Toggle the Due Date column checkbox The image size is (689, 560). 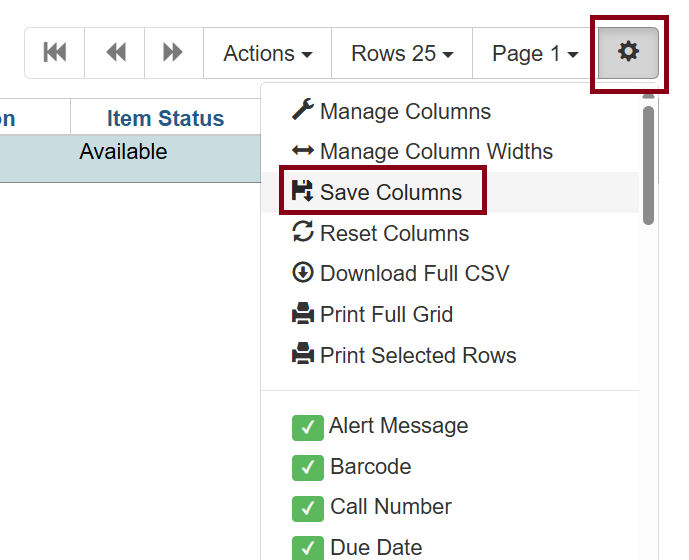(307, 548)
